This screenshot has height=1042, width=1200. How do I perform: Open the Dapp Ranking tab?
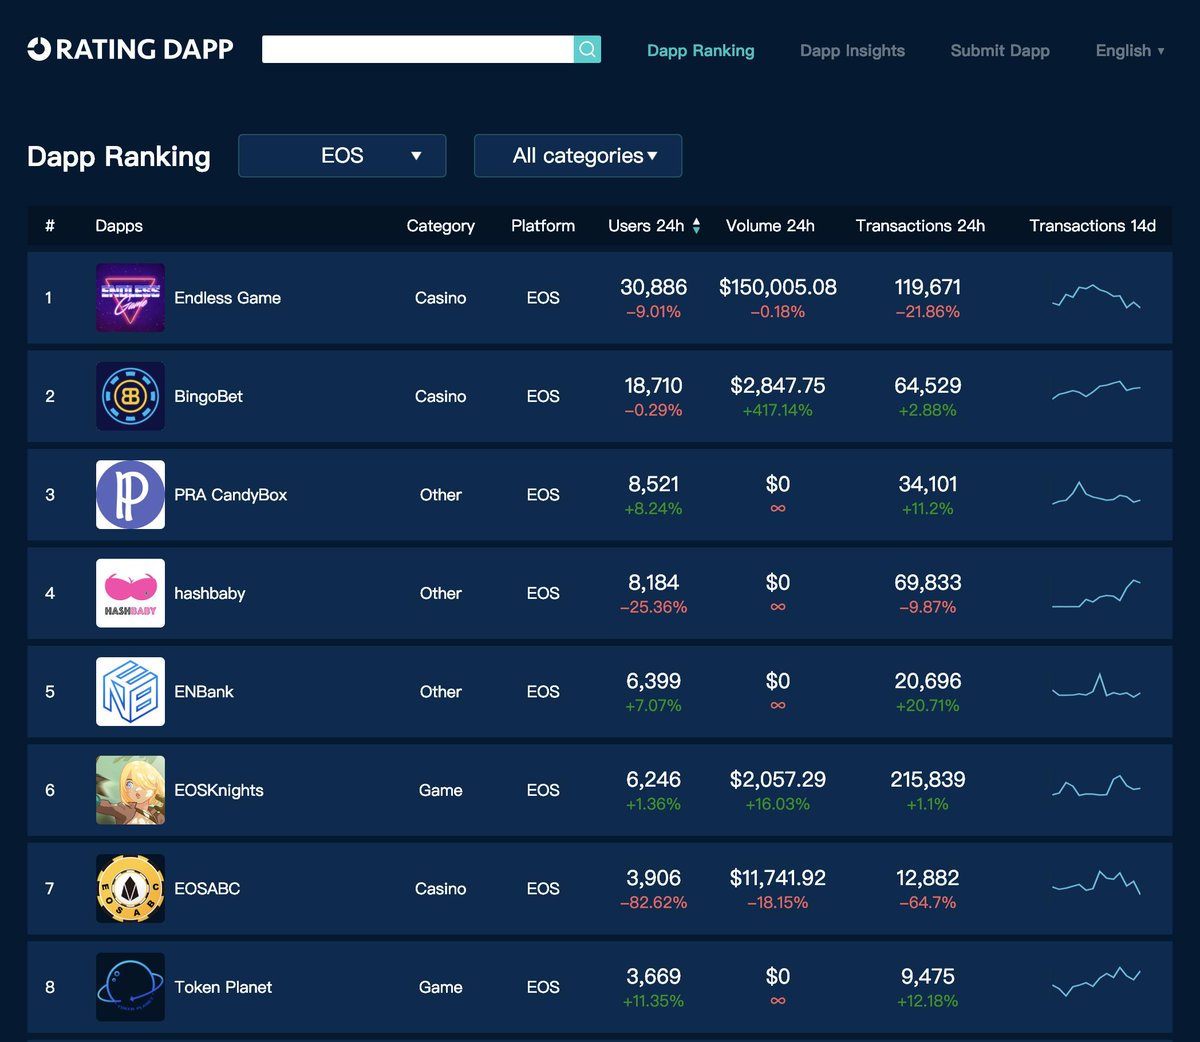click(x=701, y=51)
